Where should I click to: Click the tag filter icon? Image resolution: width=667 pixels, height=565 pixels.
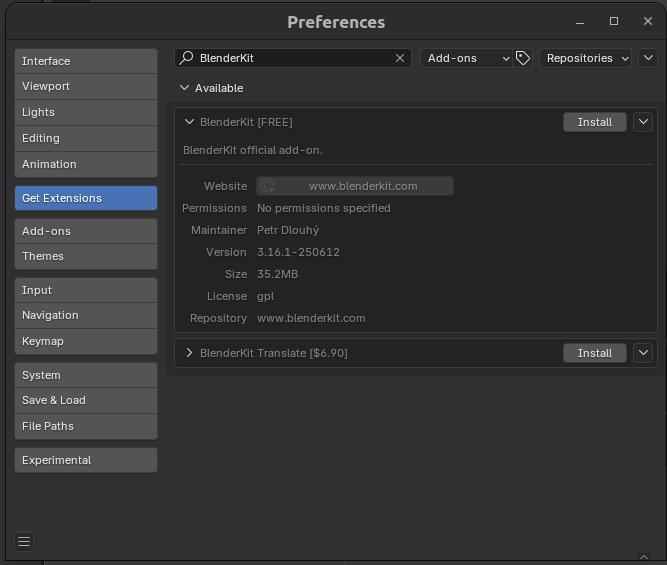[523, 58]
